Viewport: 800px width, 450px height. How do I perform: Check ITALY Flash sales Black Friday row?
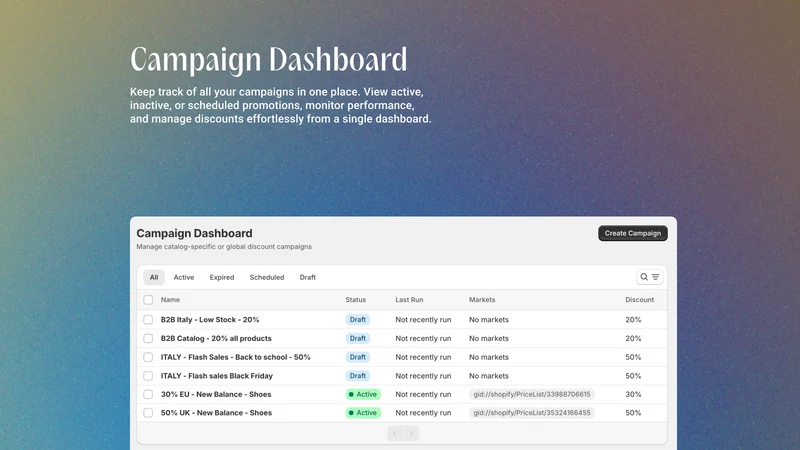pos(148,376)
